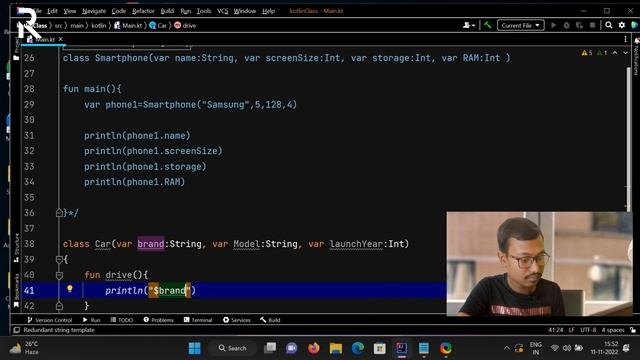Open editor tab options three-dot menu
Screen dimensions: 640x360
click(x=625, y=39)
